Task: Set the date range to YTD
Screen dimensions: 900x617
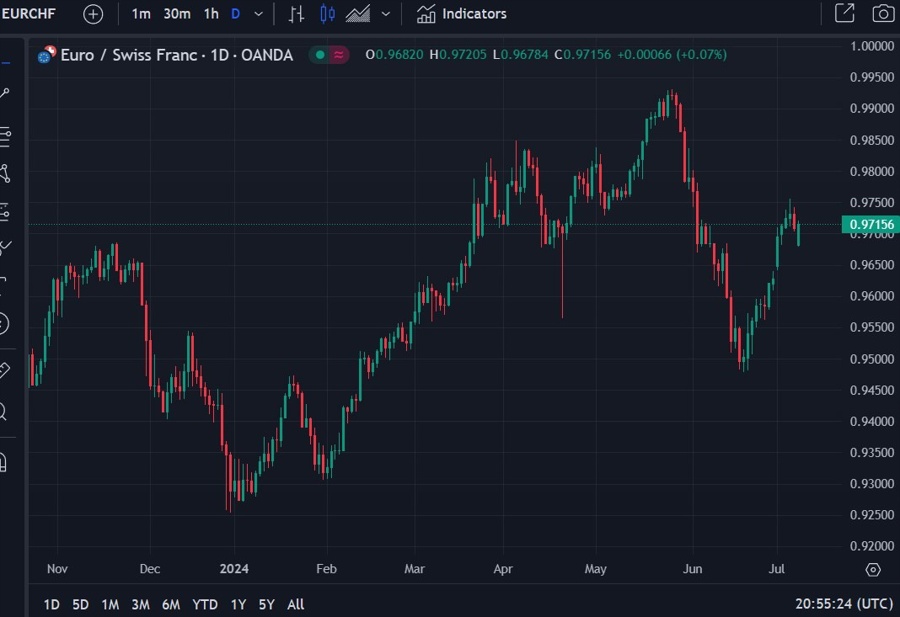Action: (x=205, y=604)
